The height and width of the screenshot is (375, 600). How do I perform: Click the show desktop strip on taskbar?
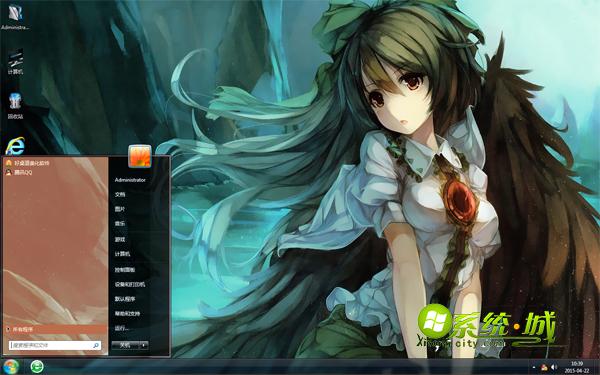(597, 367)
